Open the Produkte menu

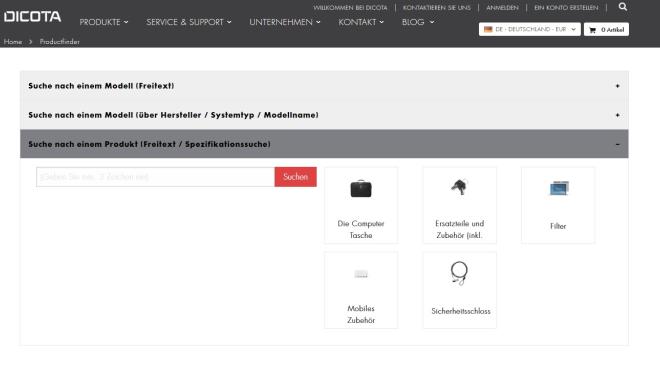pyautogui.click(x=104, y=22)
